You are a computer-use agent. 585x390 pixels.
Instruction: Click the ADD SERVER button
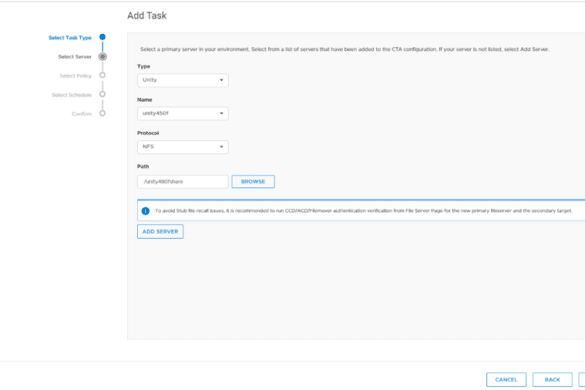[x=160, y=231]
